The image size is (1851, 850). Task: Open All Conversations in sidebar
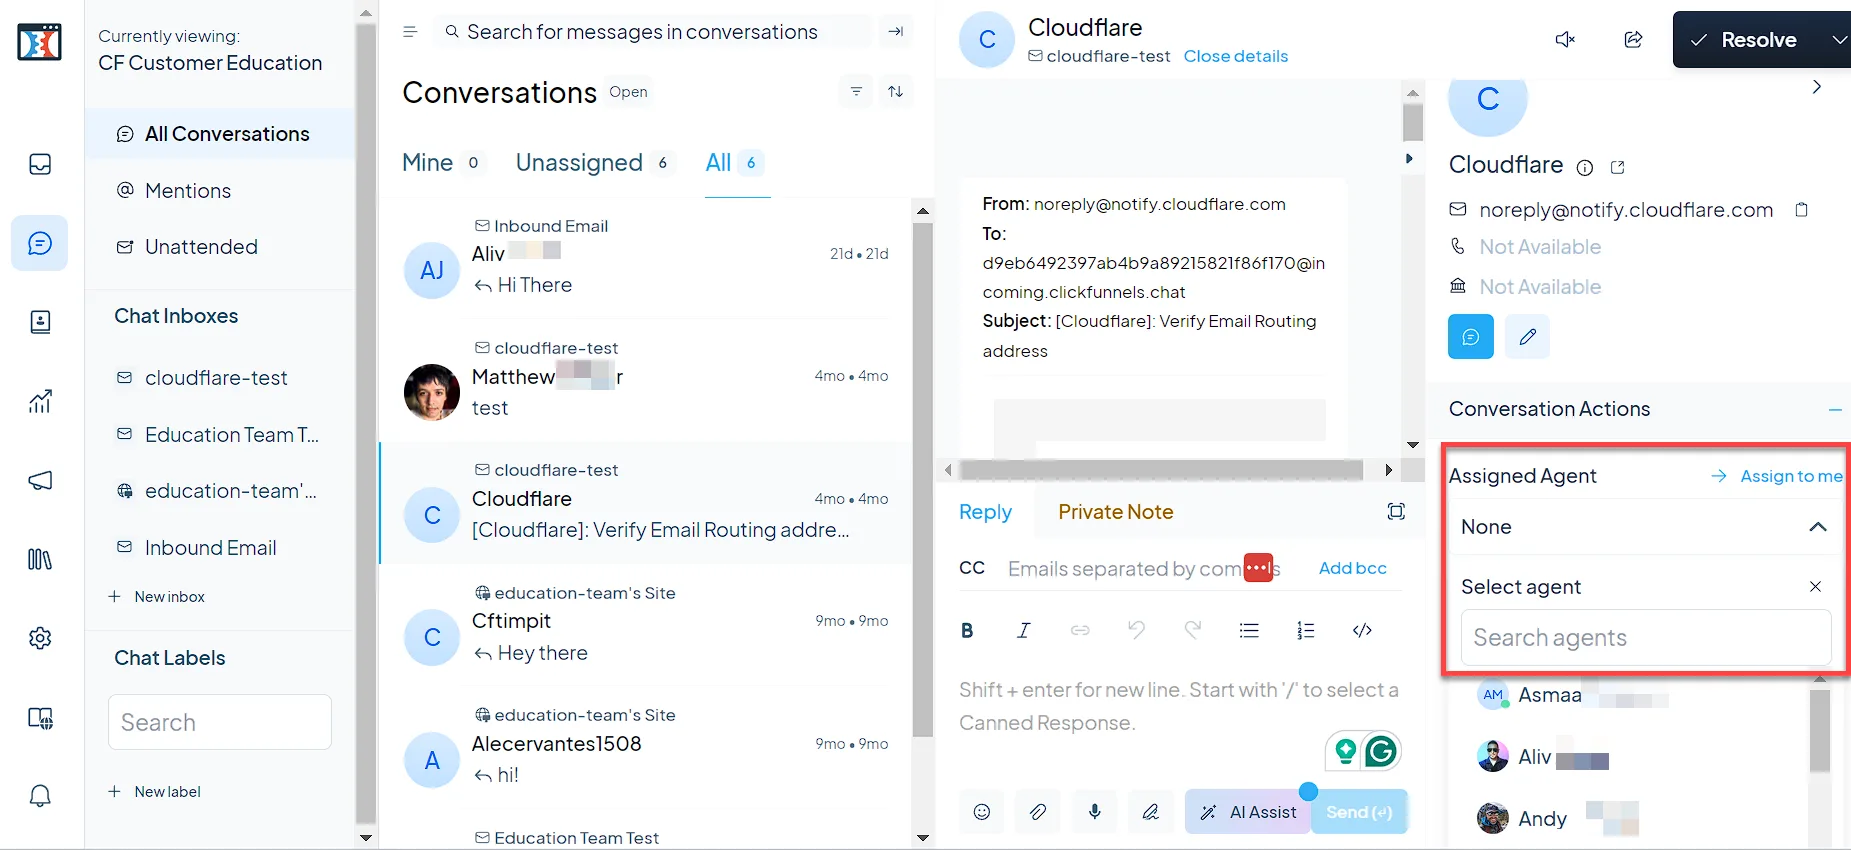click(x=220, y=134)
